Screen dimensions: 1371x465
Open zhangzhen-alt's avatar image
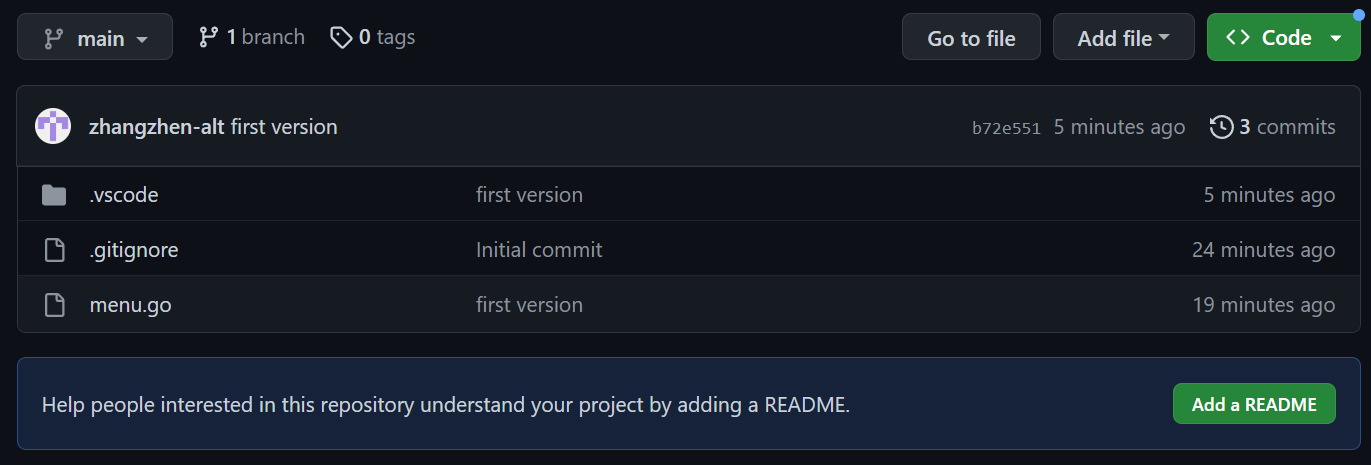[53, 127]
